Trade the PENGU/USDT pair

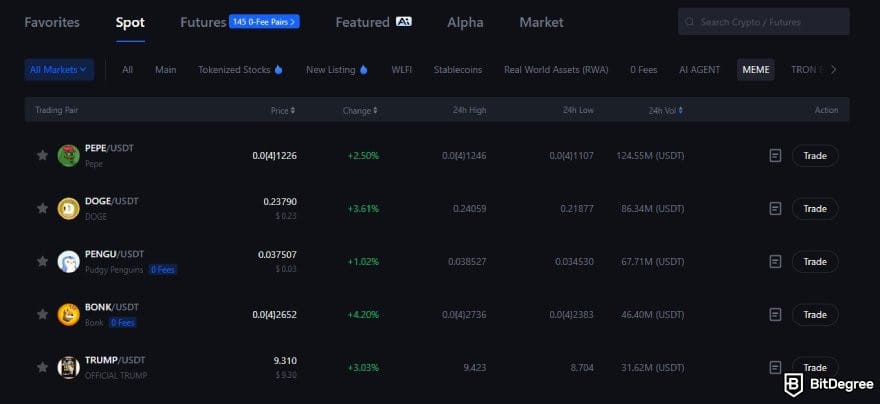(815, 261)
